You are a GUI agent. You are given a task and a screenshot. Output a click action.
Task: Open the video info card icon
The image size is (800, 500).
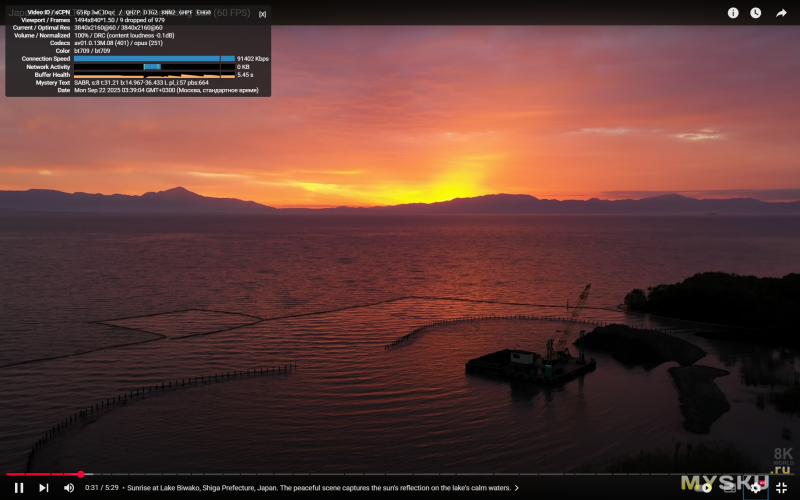(733, 13)
